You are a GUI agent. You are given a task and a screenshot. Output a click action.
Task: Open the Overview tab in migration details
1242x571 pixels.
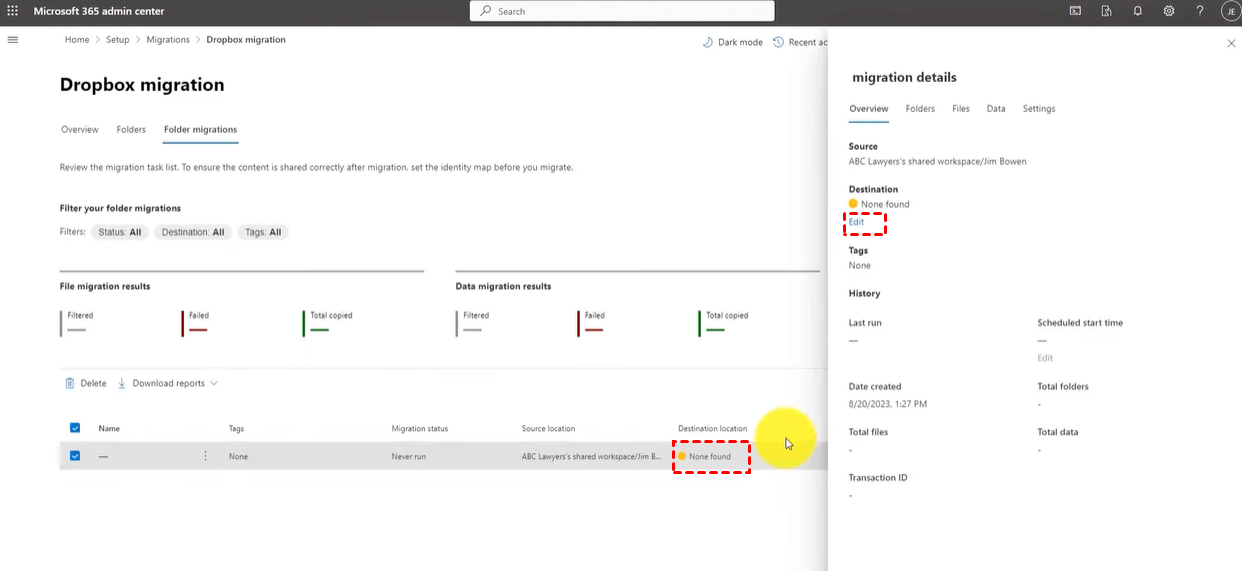(x=869, y=108)
